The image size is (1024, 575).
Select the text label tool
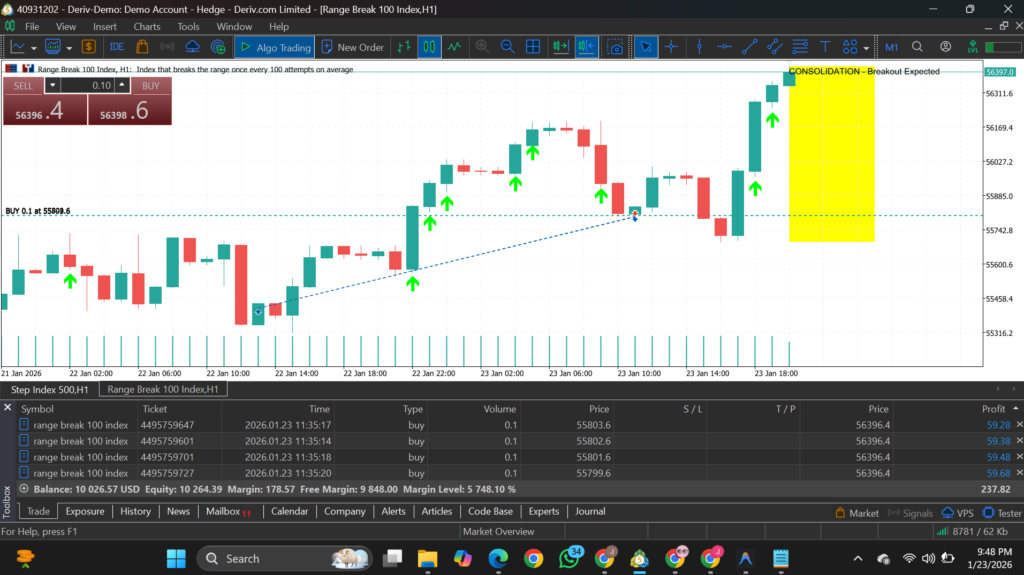[x=825, y=47]
